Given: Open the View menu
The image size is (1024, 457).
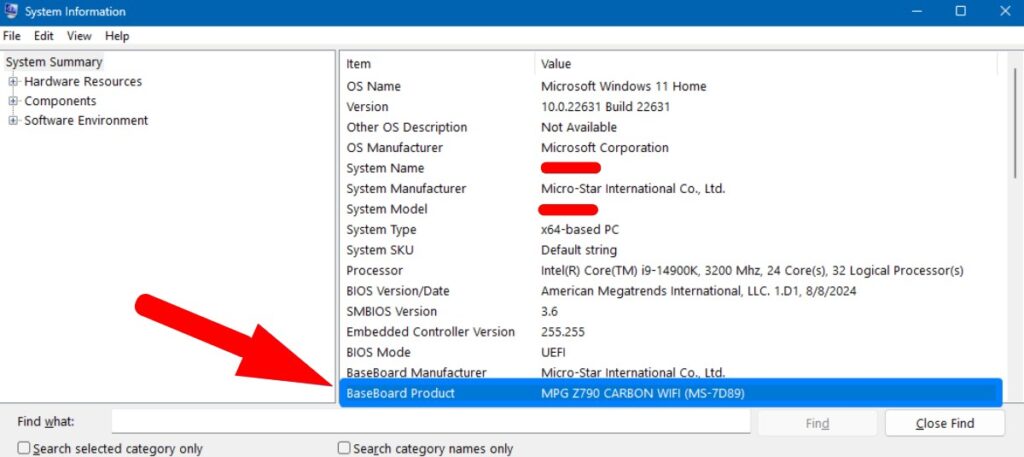Looking at the screenshot, I should click(79, 36).
